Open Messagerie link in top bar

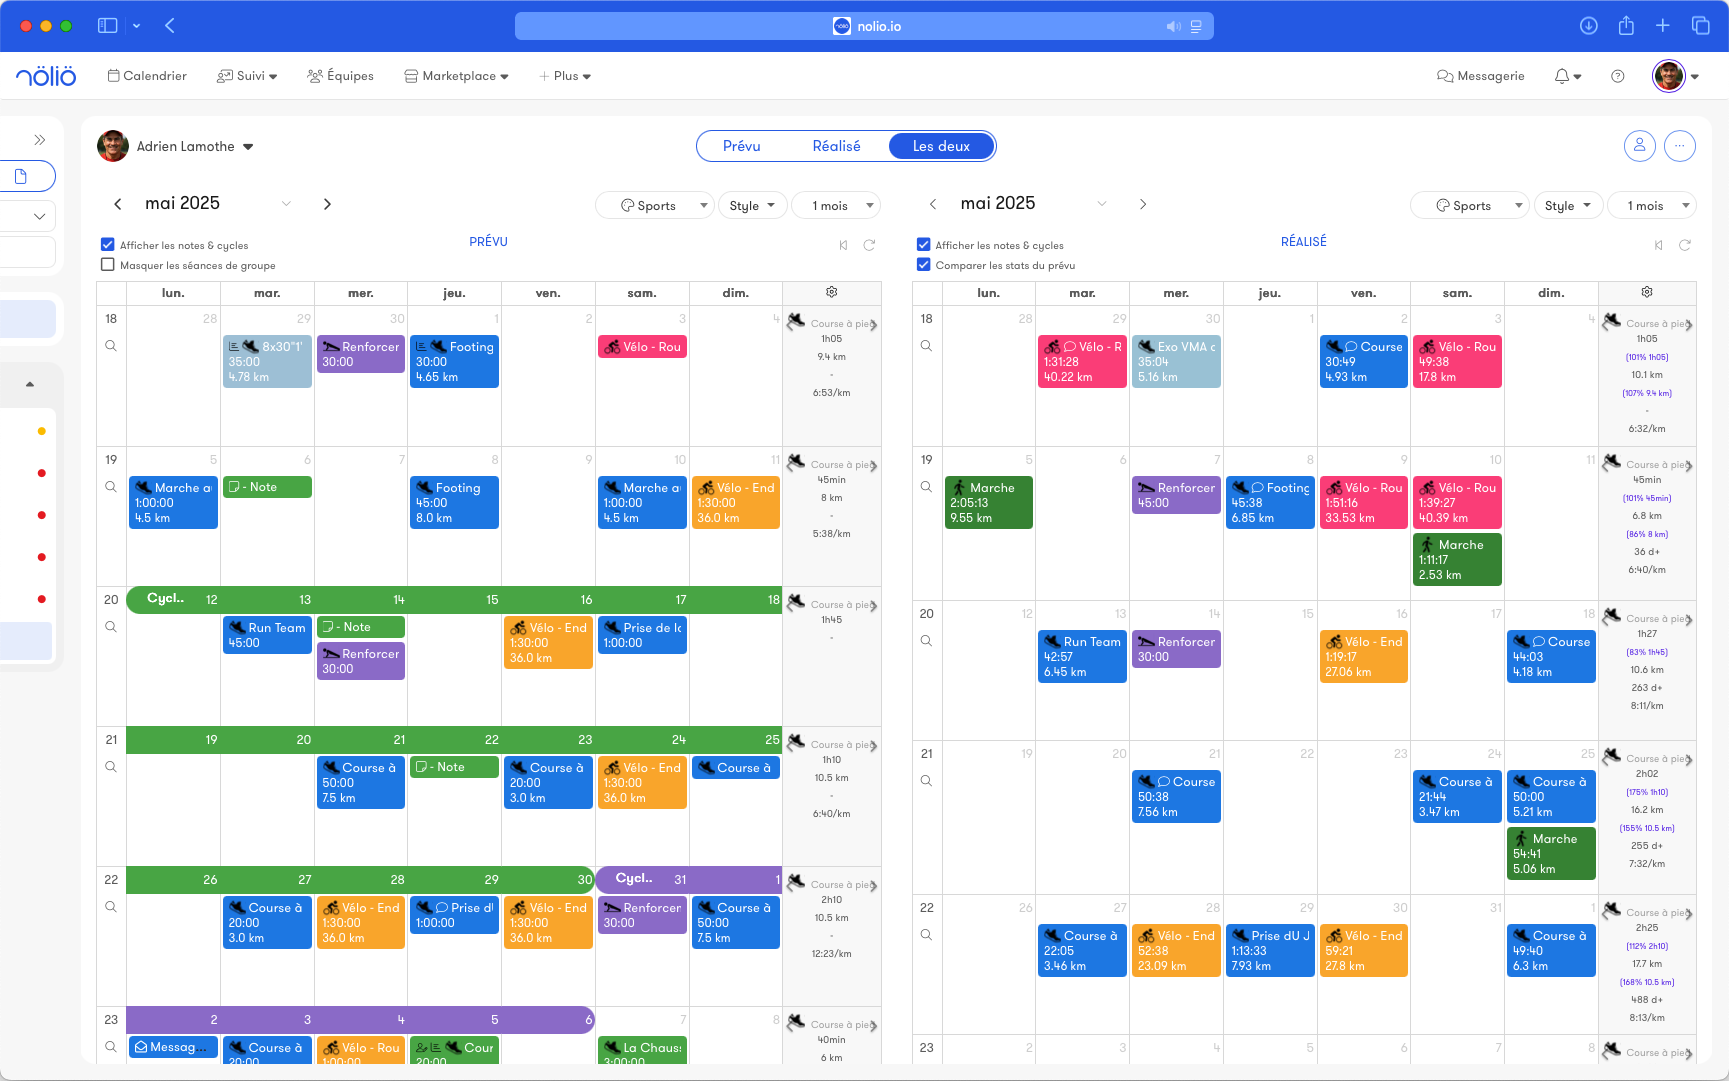pos(1480,76)
